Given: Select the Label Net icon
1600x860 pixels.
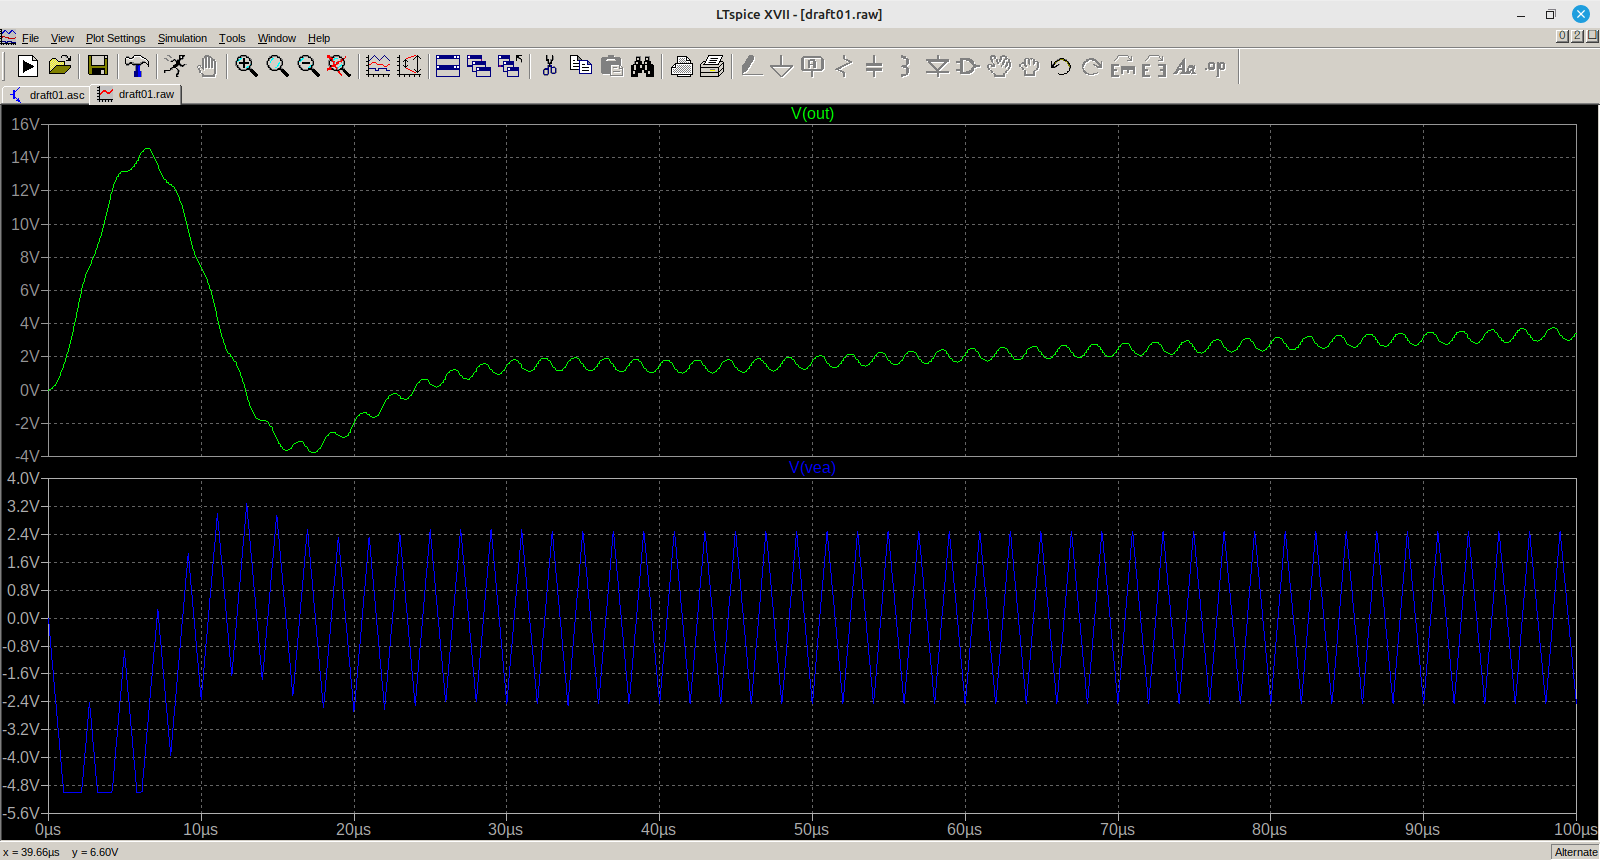Looking at the screenshot, I should pos(813,66).
